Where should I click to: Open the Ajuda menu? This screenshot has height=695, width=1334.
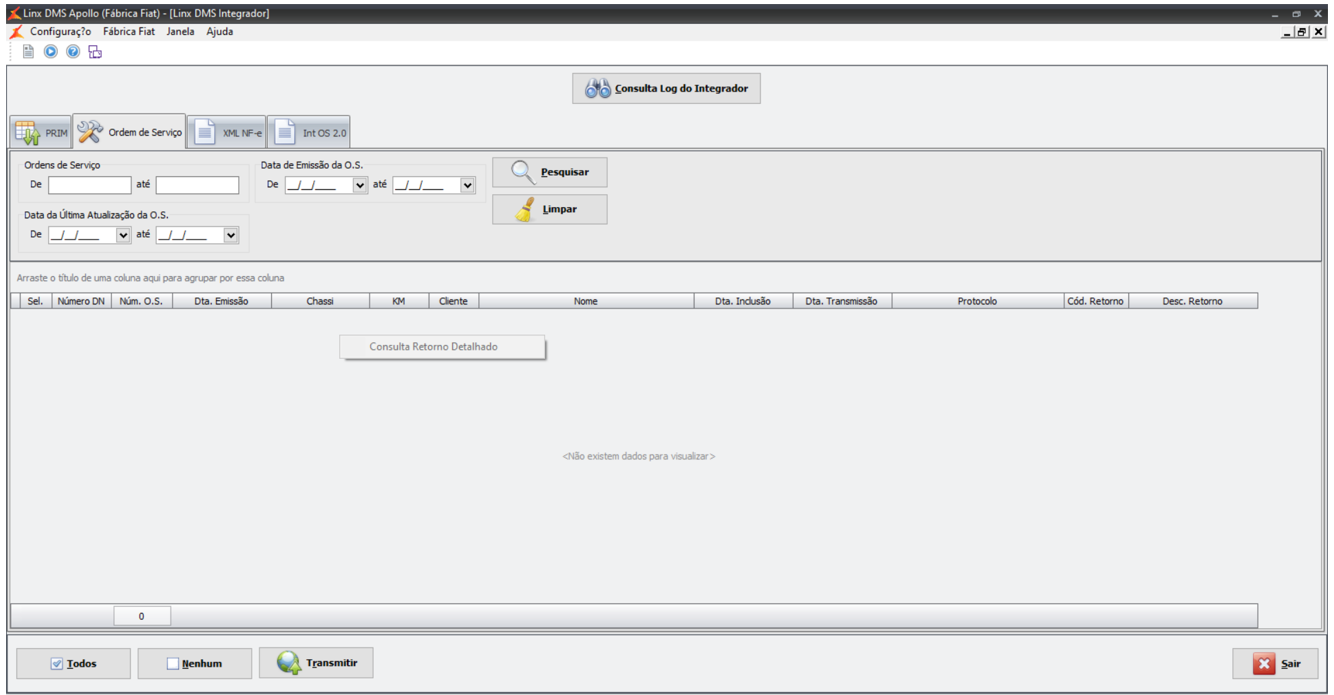click(x=220, y=32)
